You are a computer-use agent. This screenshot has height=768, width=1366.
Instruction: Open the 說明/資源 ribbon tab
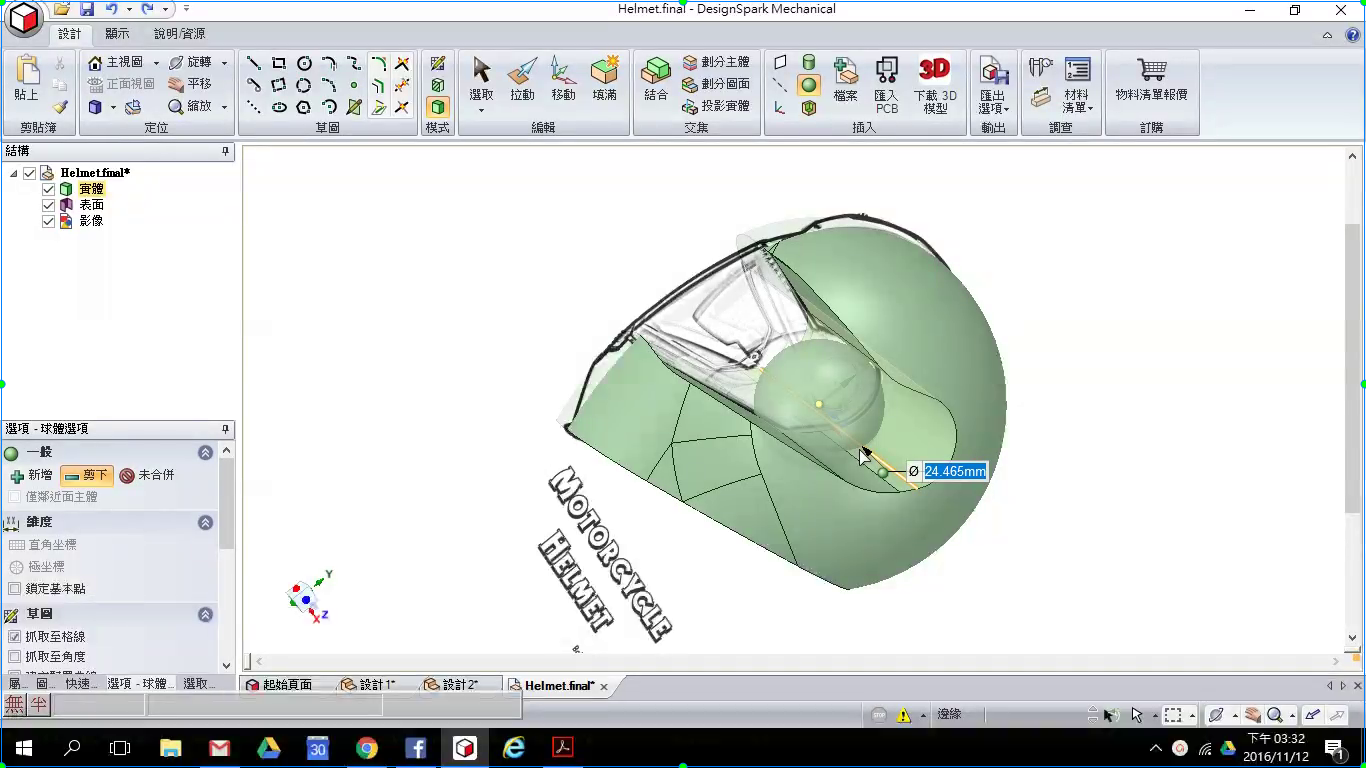(x=179, y=34)
